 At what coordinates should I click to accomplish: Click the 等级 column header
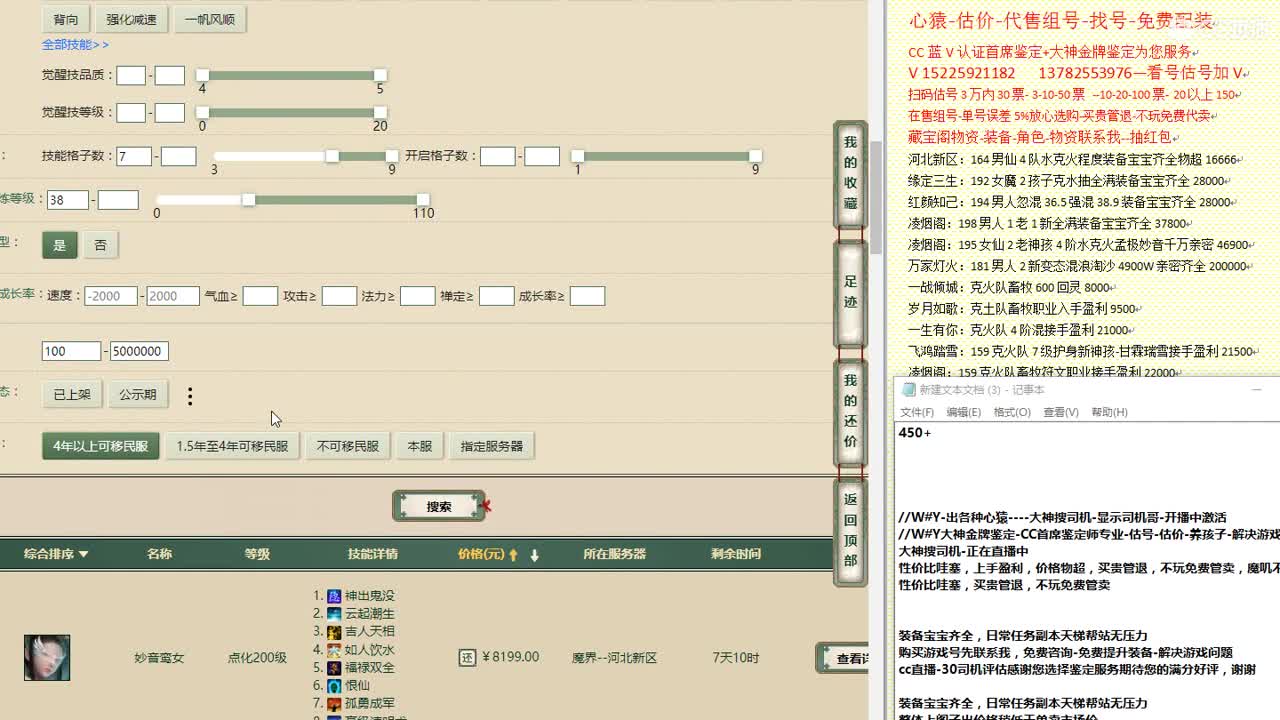[257, 554]
